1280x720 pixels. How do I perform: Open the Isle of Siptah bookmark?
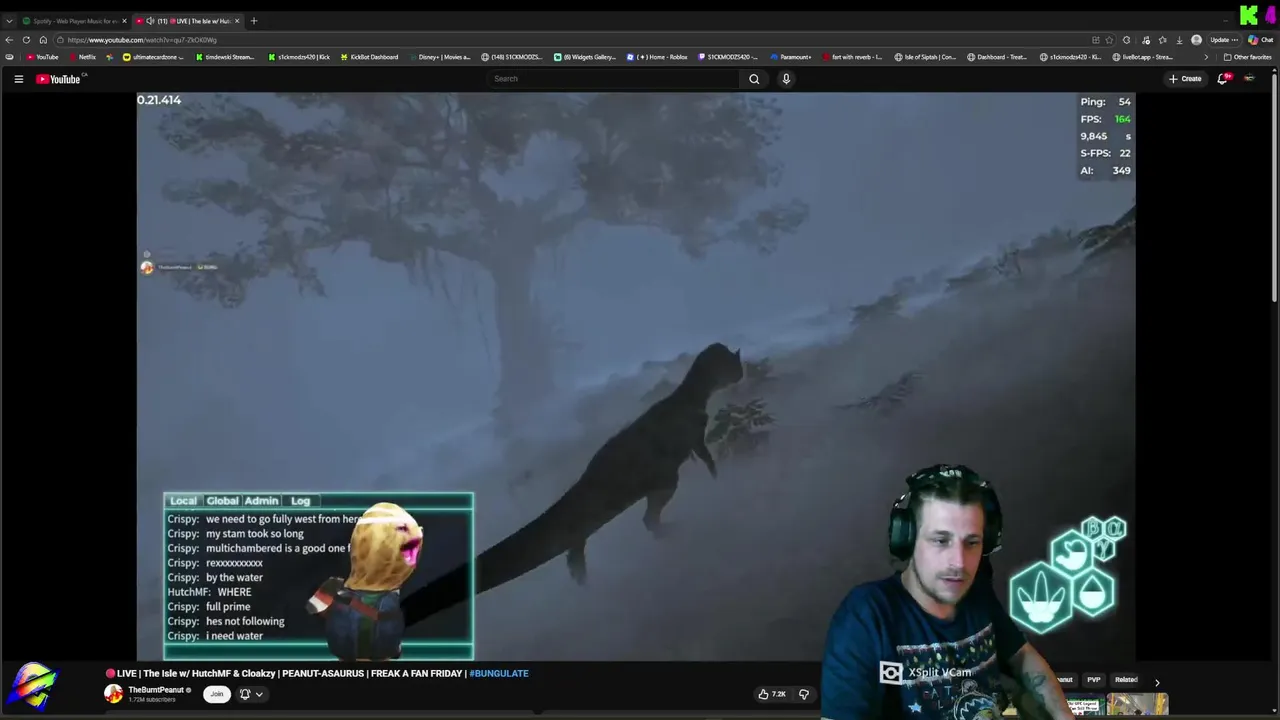(925, 57)
